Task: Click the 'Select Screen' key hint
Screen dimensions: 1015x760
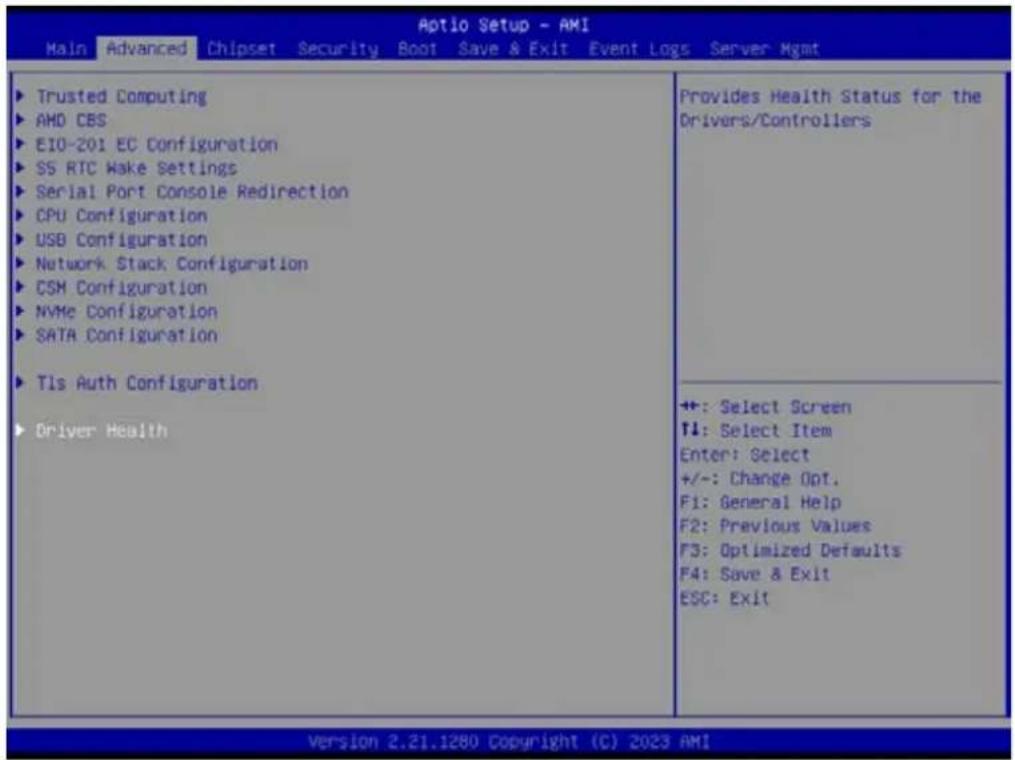Action: (766, 407)
